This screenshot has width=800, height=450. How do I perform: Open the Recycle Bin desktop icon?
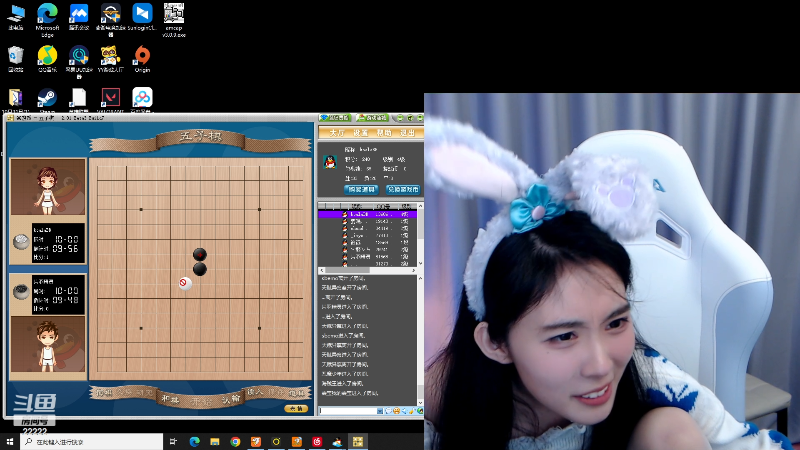(16, 59)
